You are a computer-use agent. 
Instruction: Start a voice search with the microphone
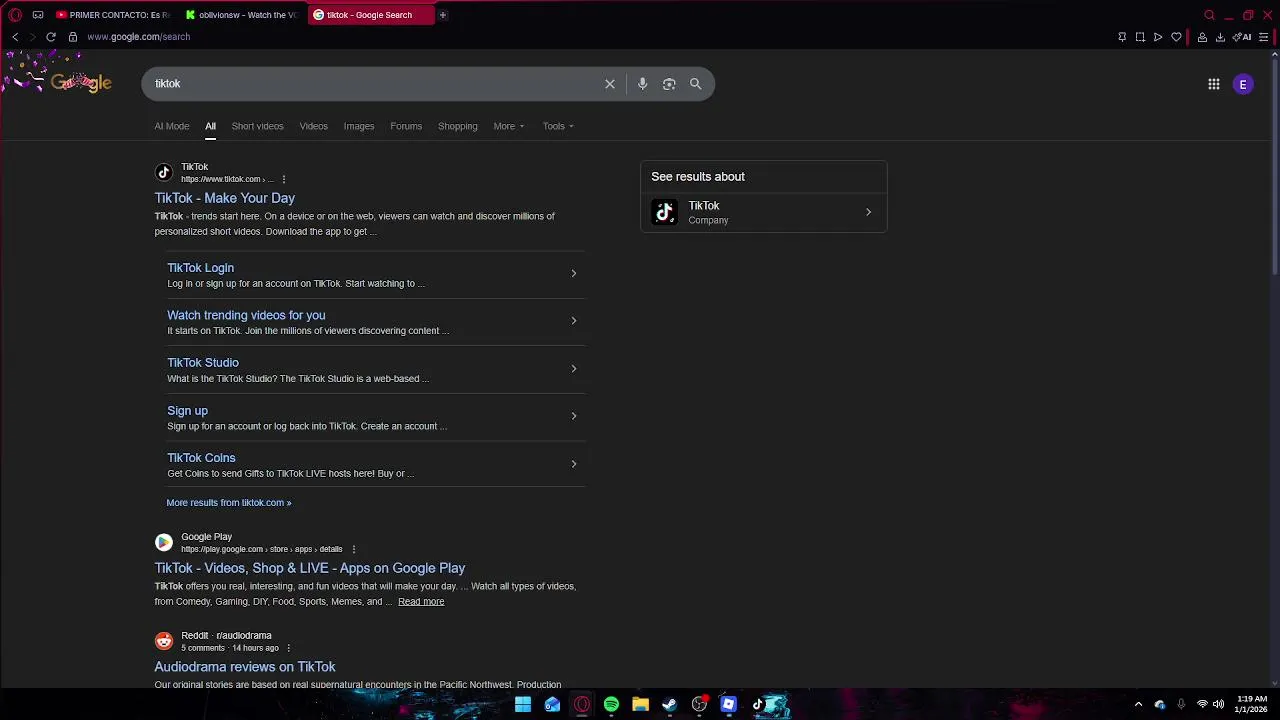[642, 84]
